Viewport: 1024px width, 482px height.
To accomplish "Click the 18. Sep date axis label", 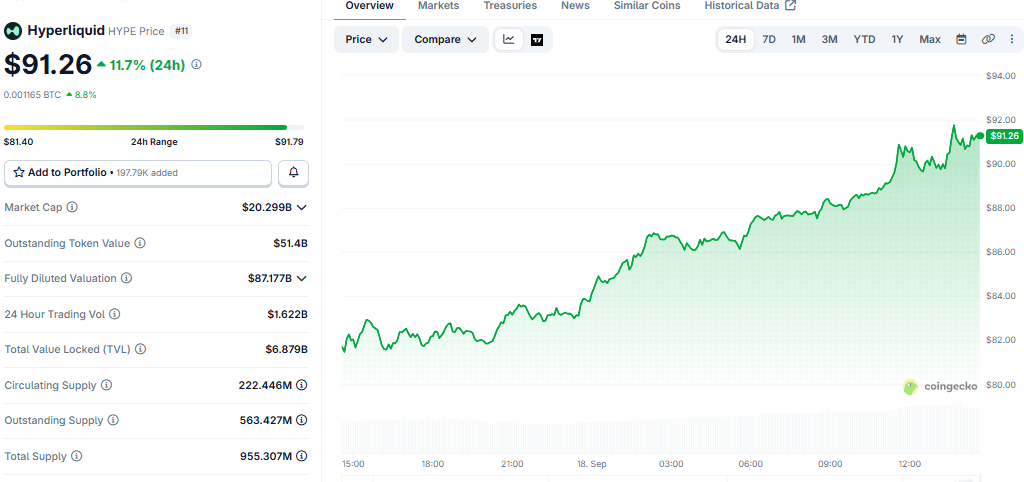I will coord(592,464).
